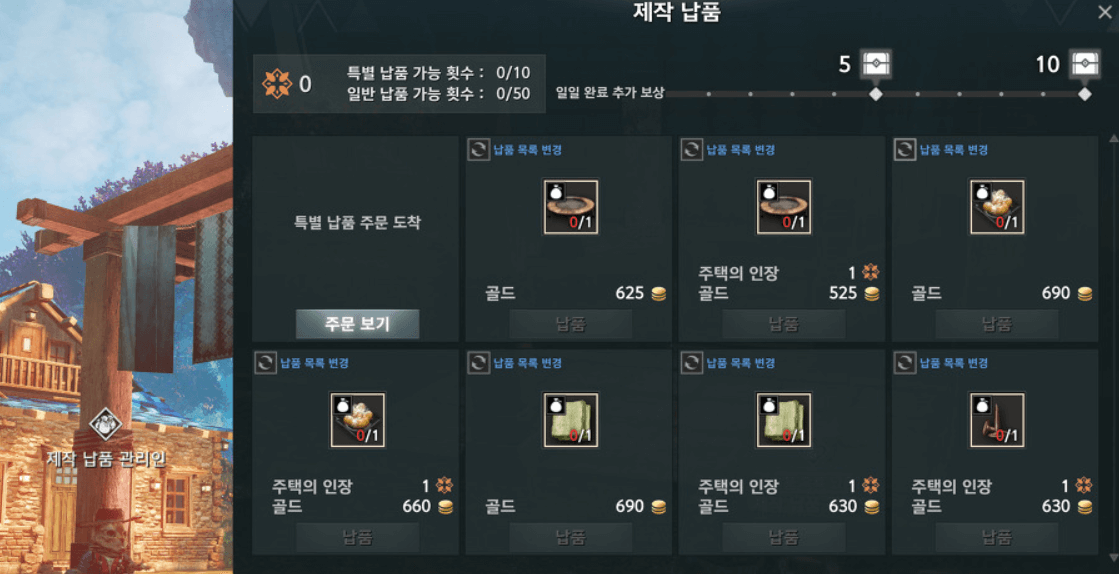
Task: Select the first-row gold nugget item, 690 gold
Action: tap(997, 206)
